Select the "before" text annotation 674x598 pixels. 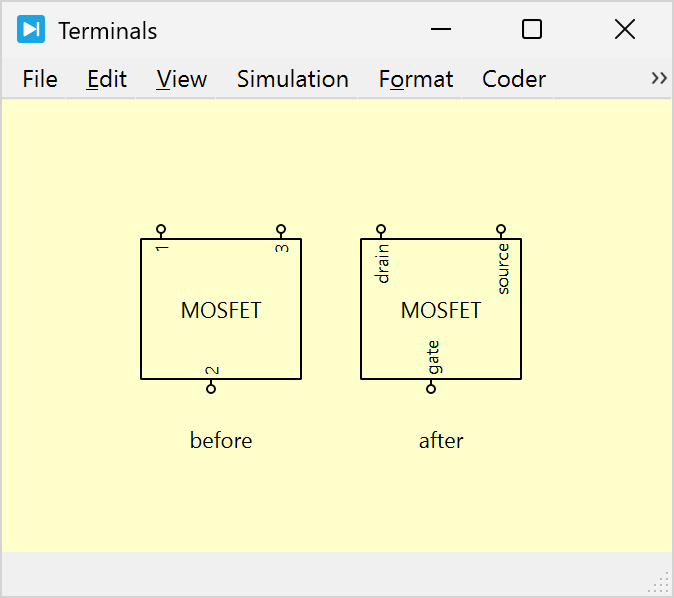221,440
